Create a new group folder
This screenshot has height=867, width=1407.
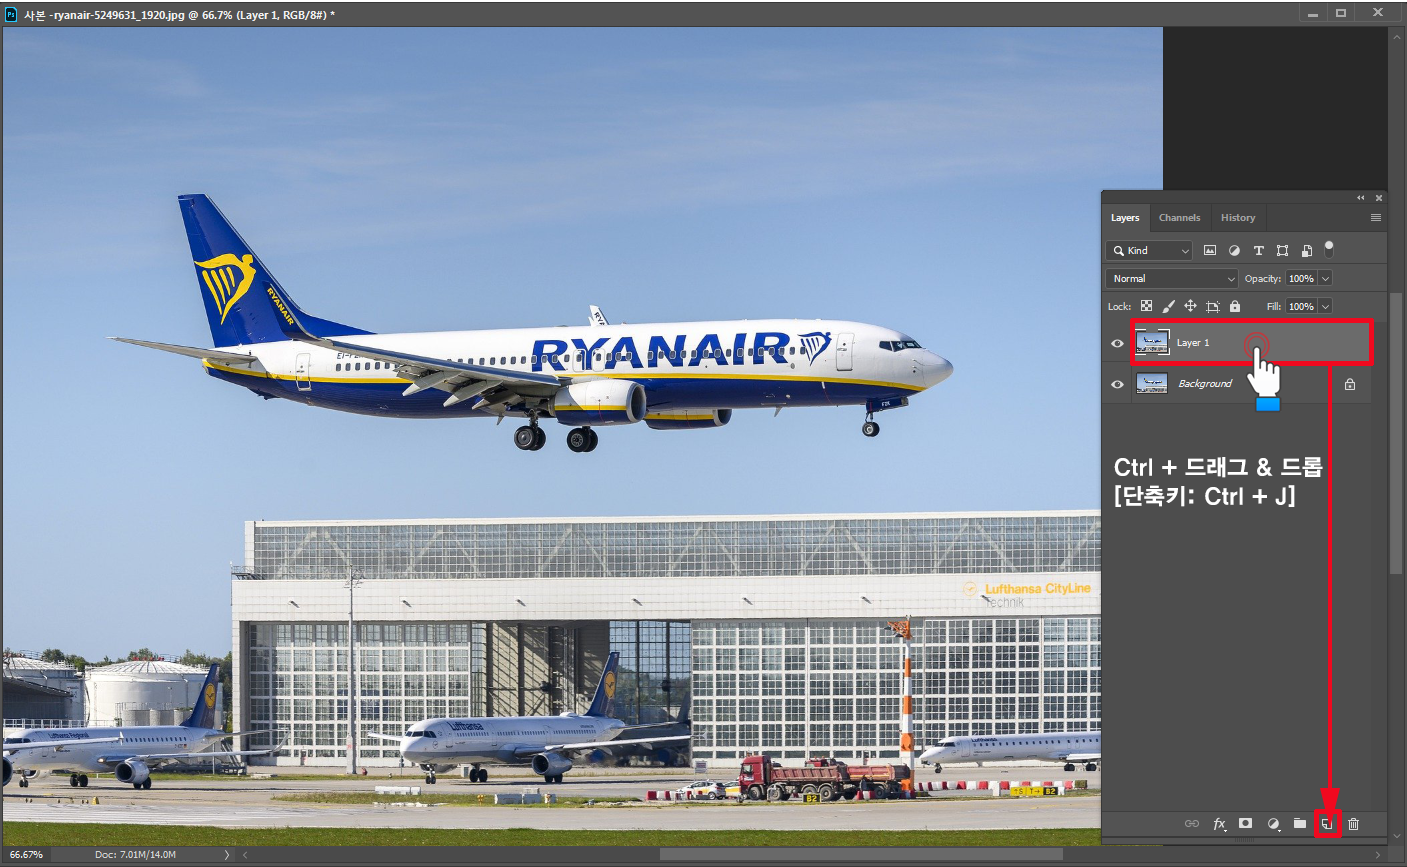[1300, 823]
